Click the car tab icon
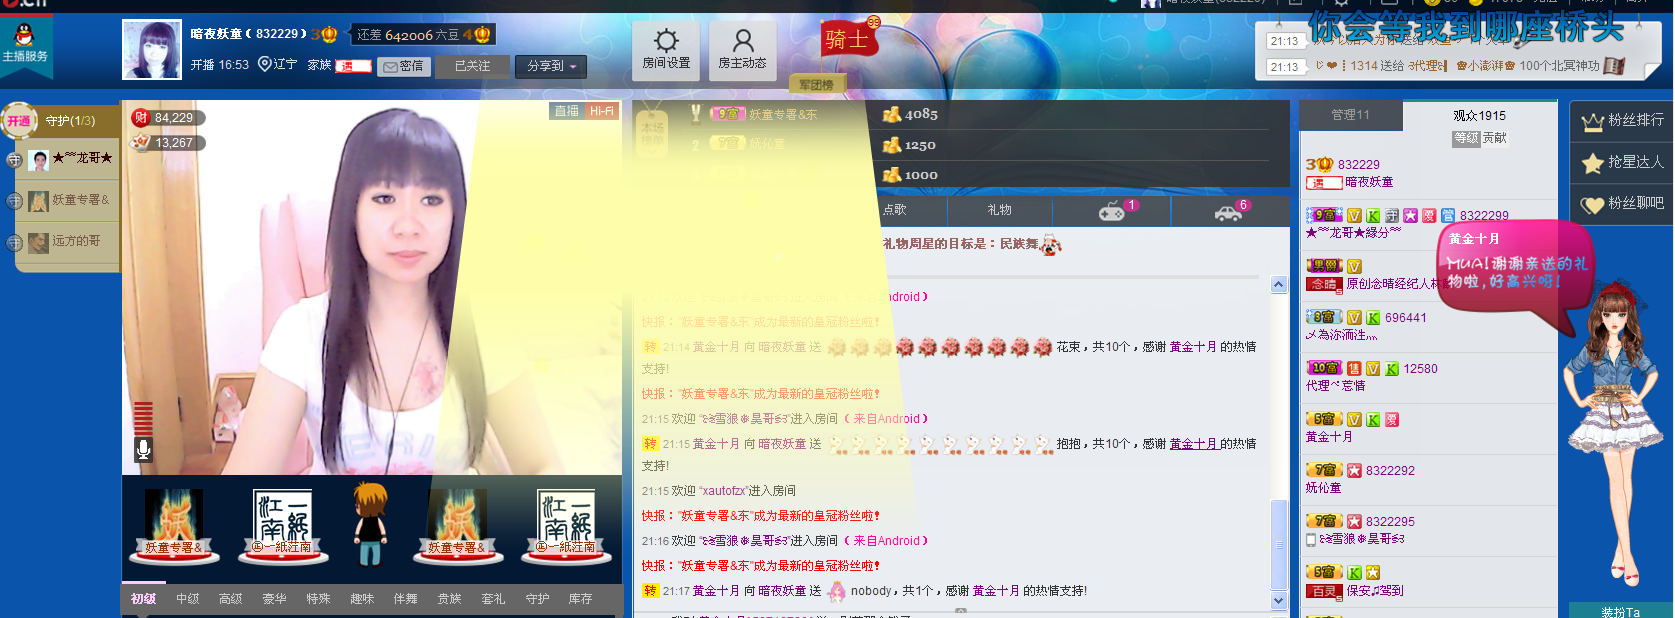The image size is (1675, 618). [1228, 212]
